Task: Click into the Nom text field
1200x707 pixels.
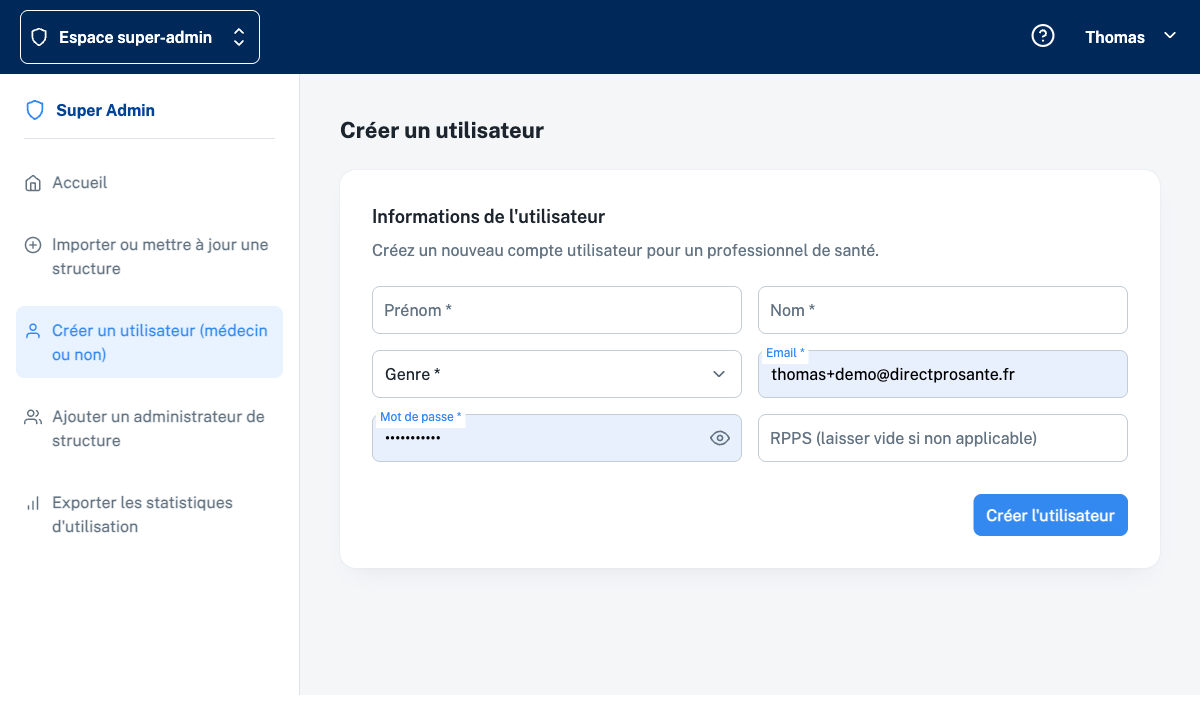Action: 942,310
